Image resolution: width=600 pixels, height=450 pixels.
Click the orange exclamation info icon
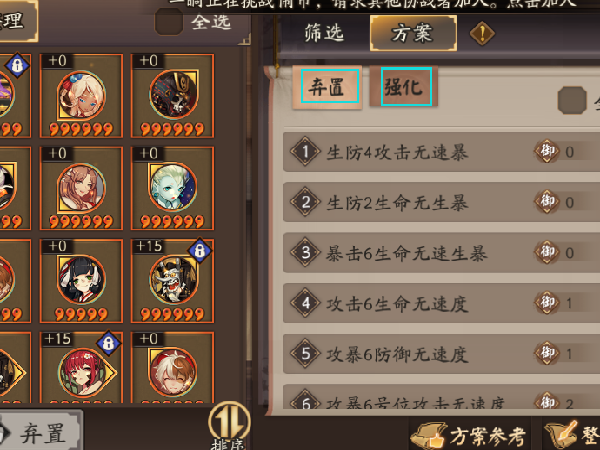click(x=482, y=34)
